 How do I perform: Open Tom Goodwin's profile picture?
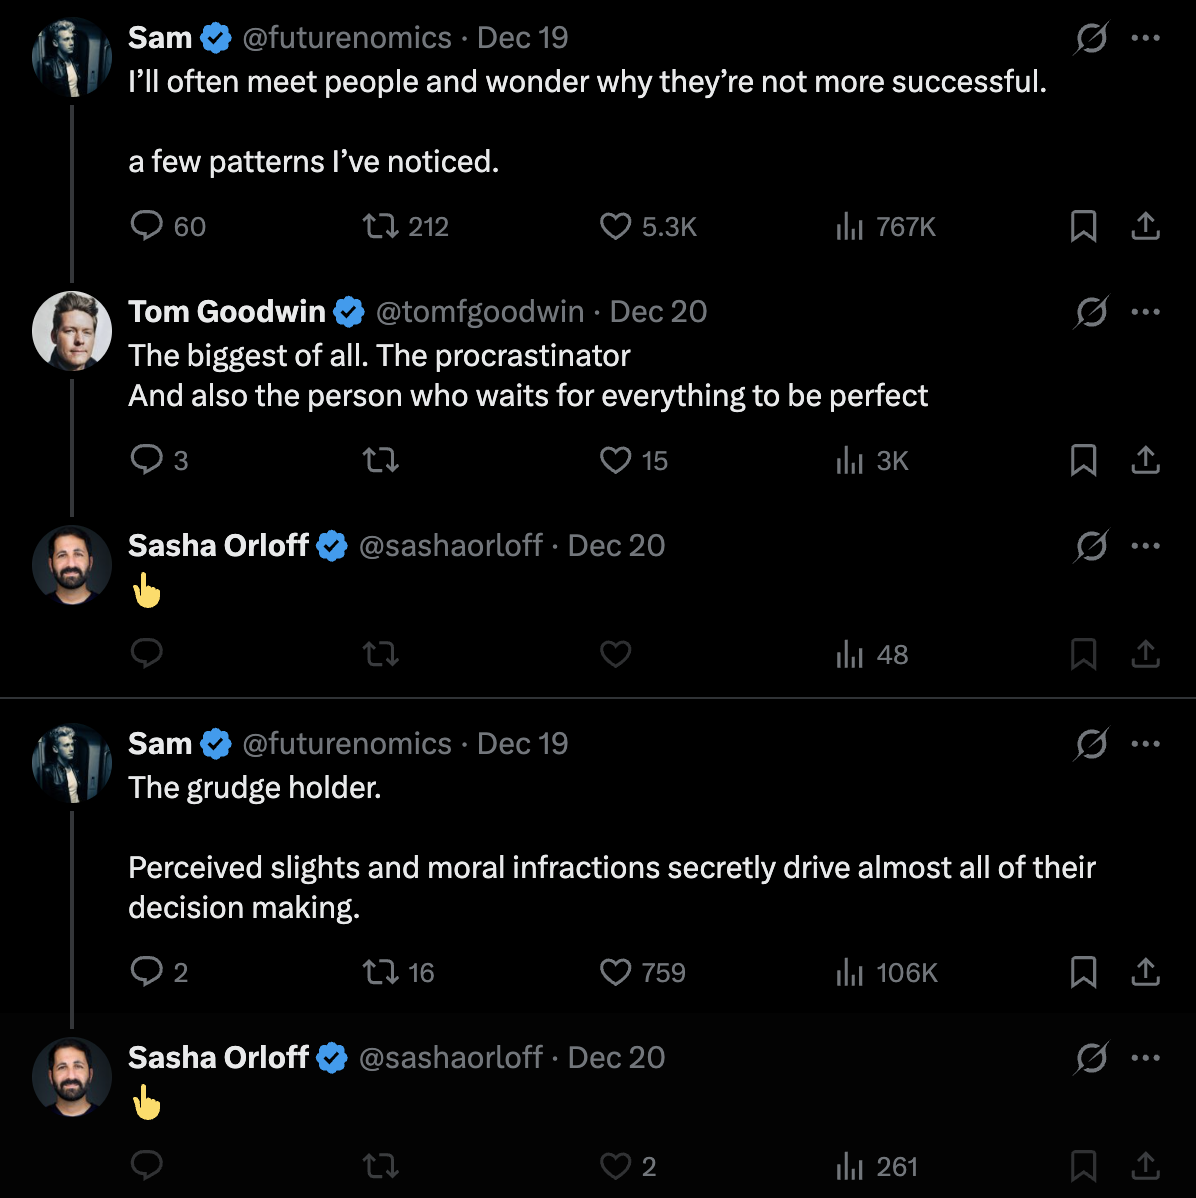coord(72,331)
